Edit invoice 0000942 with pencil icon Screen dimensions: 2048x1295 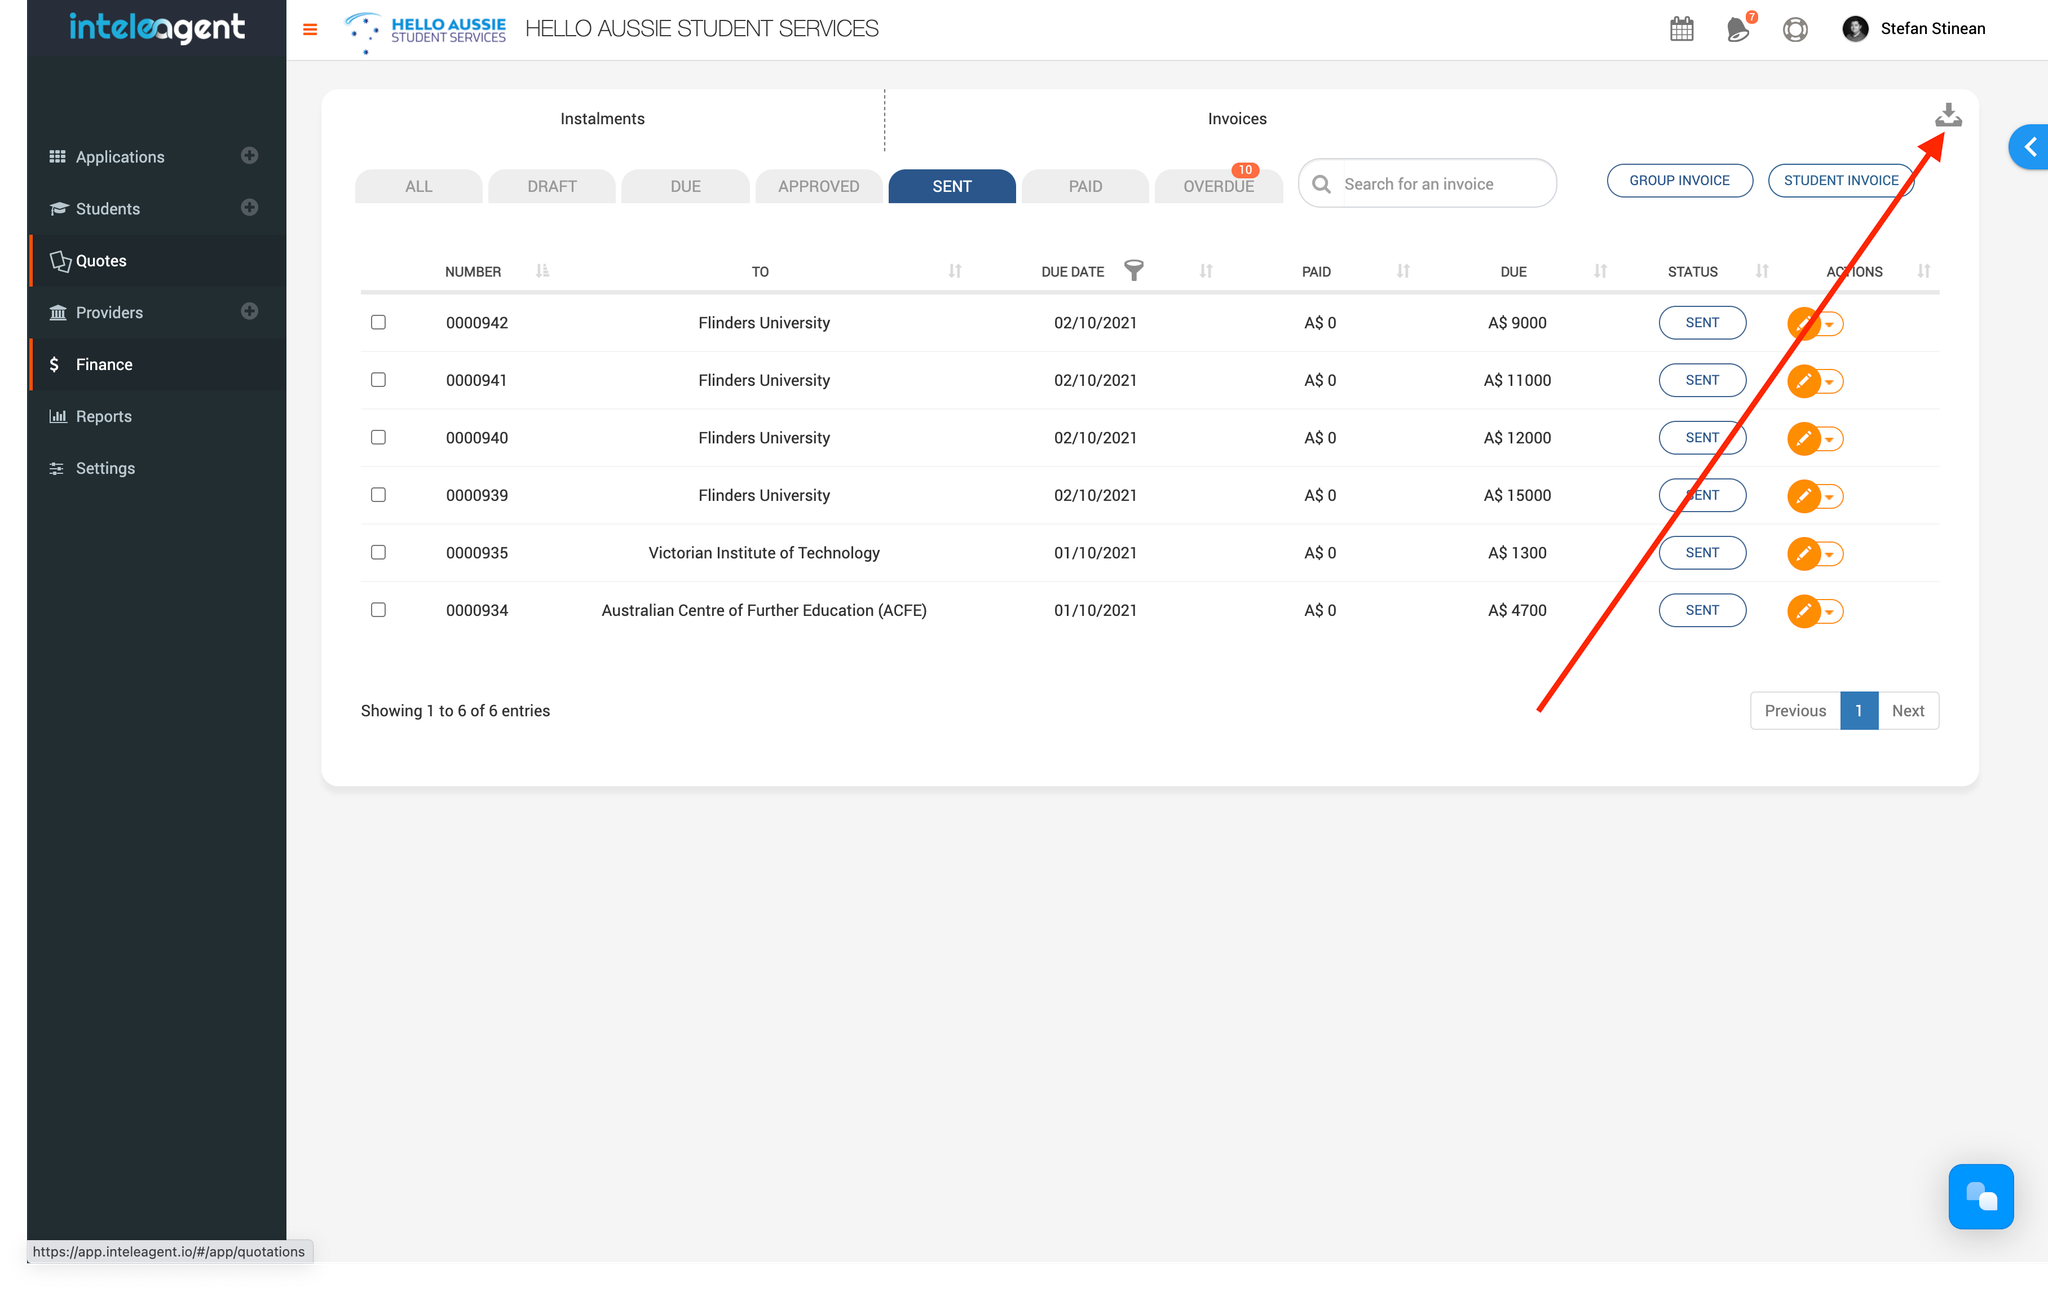1803,324
